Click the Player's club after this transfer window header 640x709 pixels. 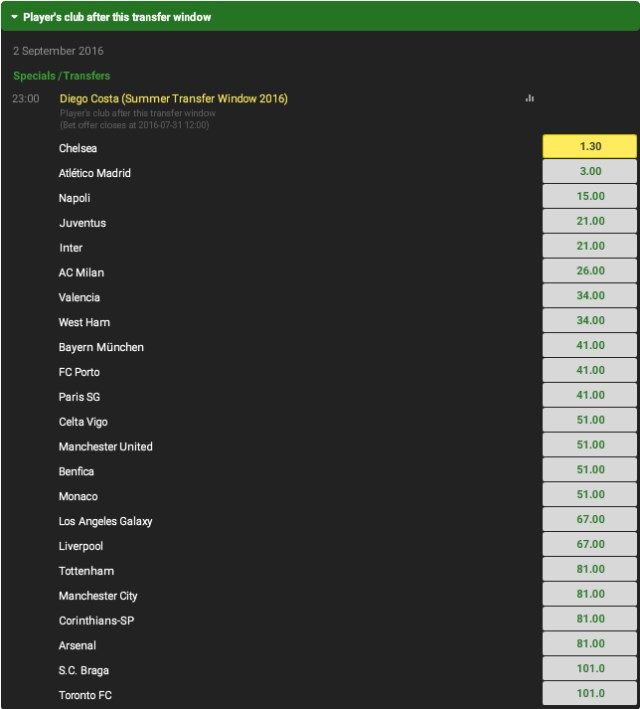320,17
